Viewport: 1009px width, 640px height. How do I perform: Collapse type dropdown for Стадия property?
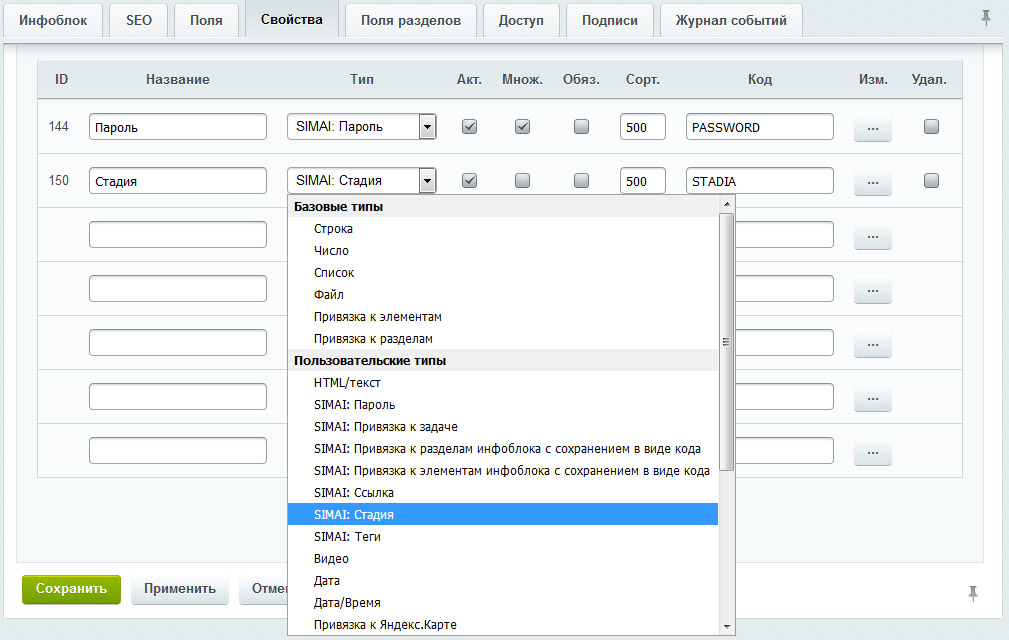427,181
